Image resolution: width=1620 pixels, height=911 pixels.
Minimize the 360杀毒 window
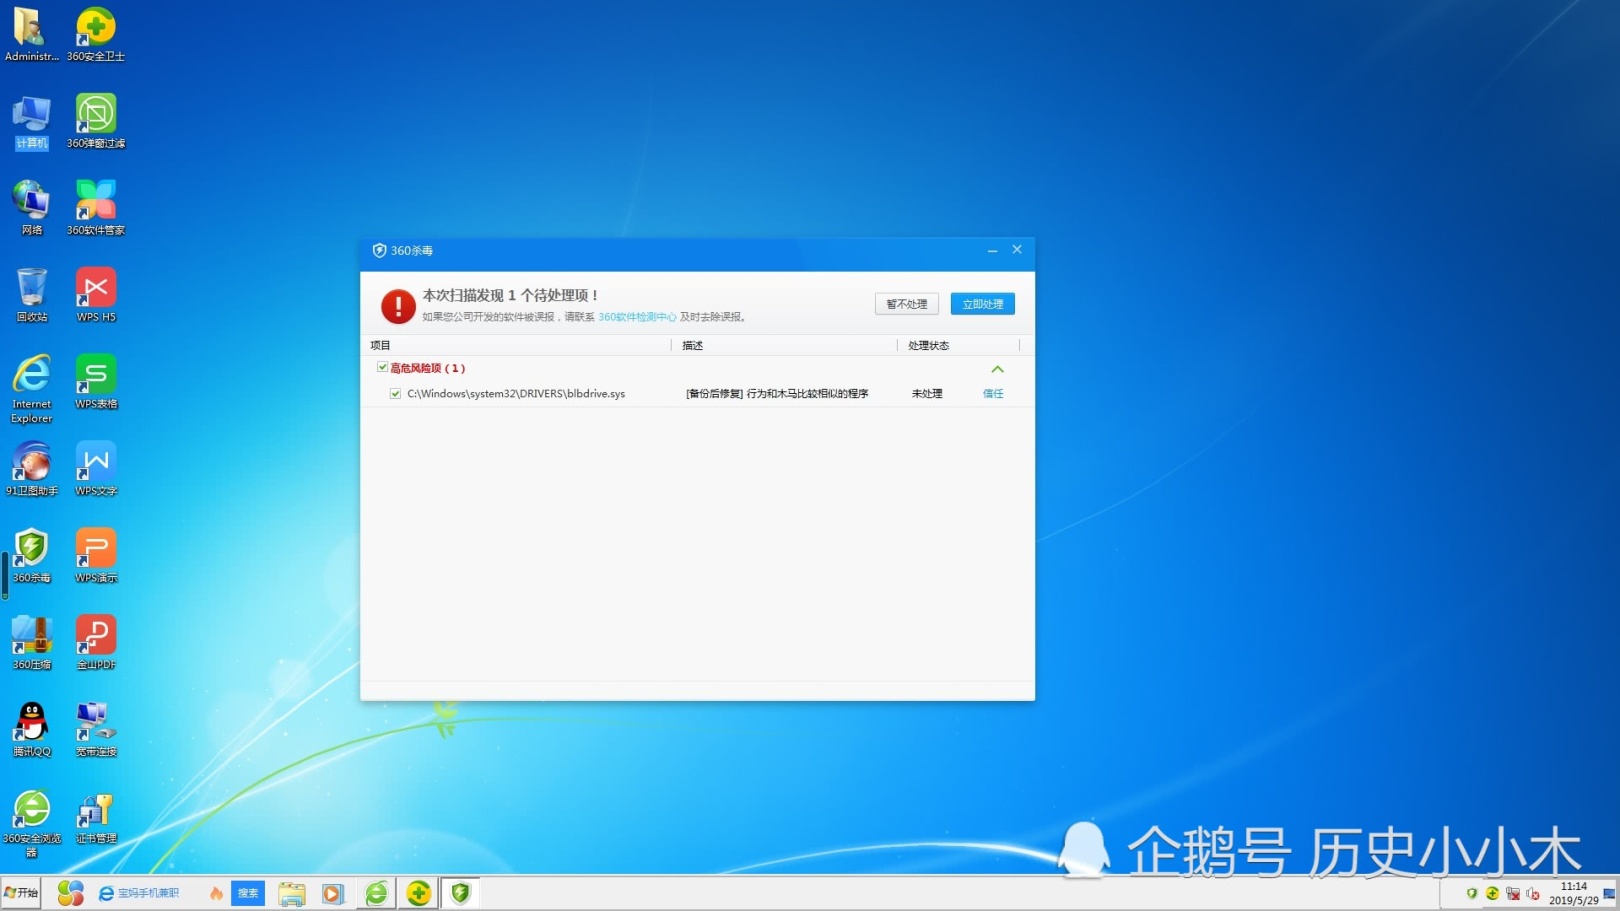tap(992, 250)
